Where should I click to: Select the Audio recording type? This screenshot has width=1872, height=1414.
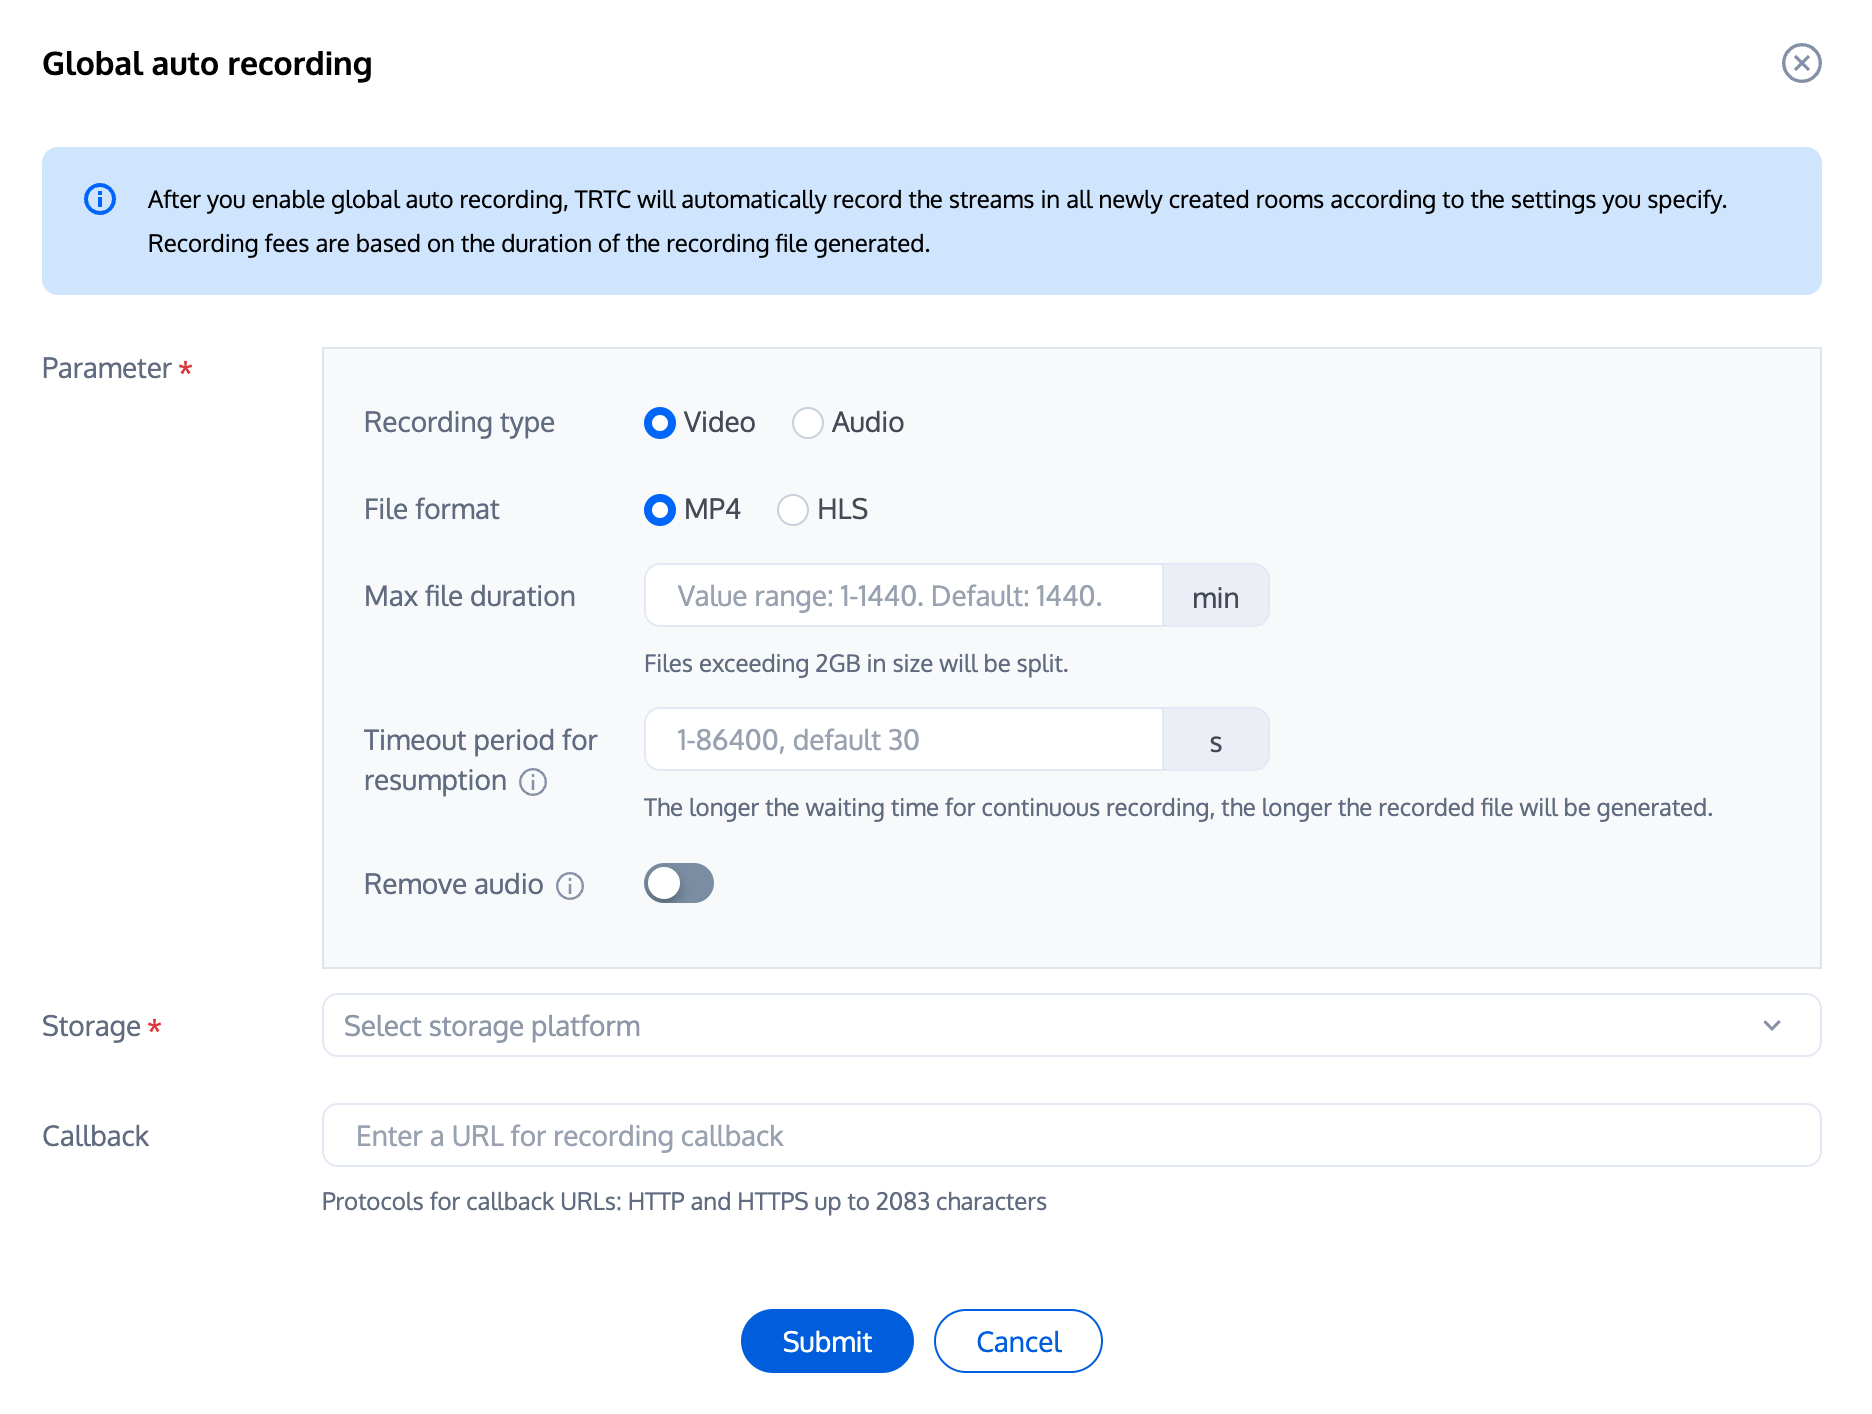click(x=808, y=423)
